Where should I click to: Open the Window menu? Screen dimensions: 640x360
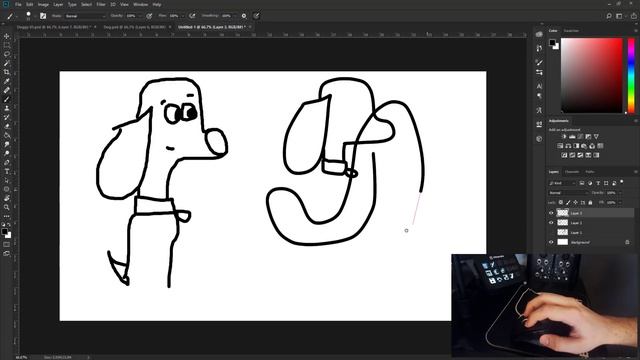click(140, 4)
